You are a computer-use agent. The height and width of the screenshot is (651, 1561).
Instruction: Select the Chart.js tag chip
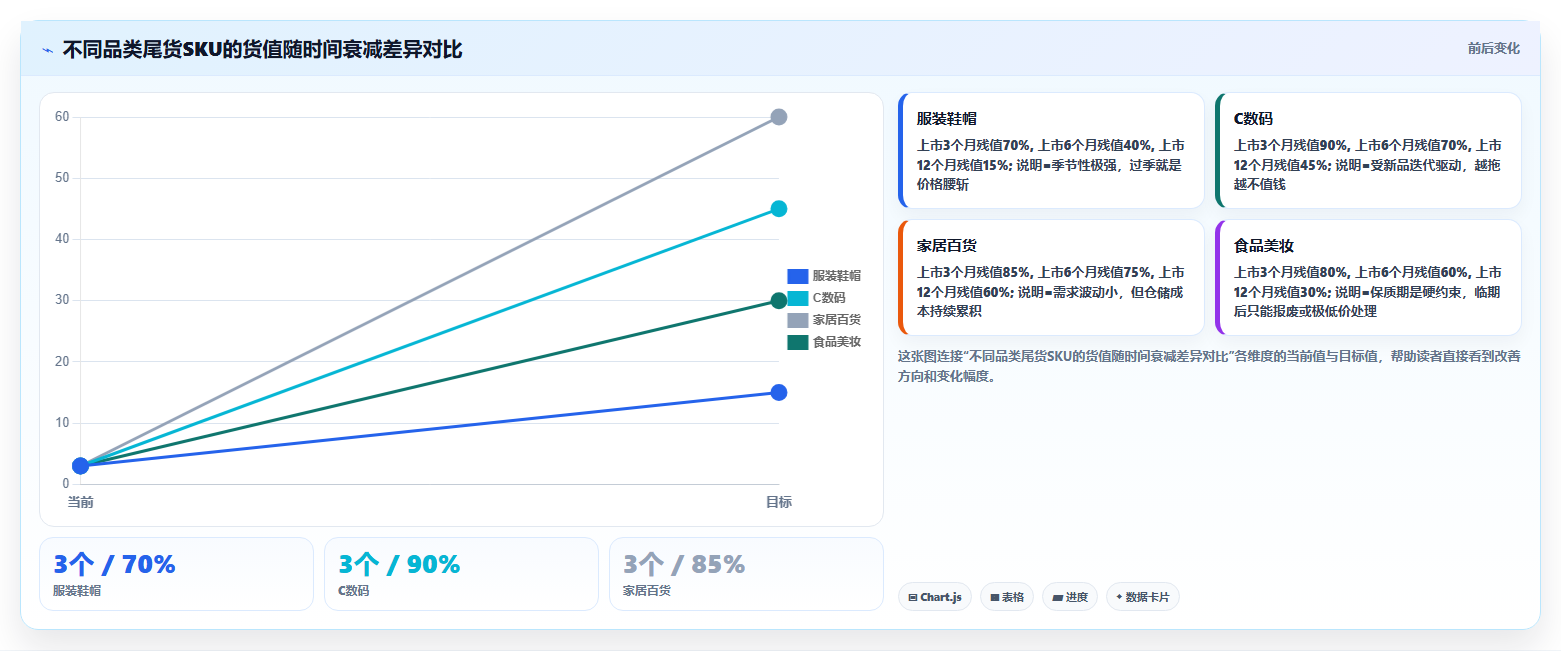tap(935, 597)
